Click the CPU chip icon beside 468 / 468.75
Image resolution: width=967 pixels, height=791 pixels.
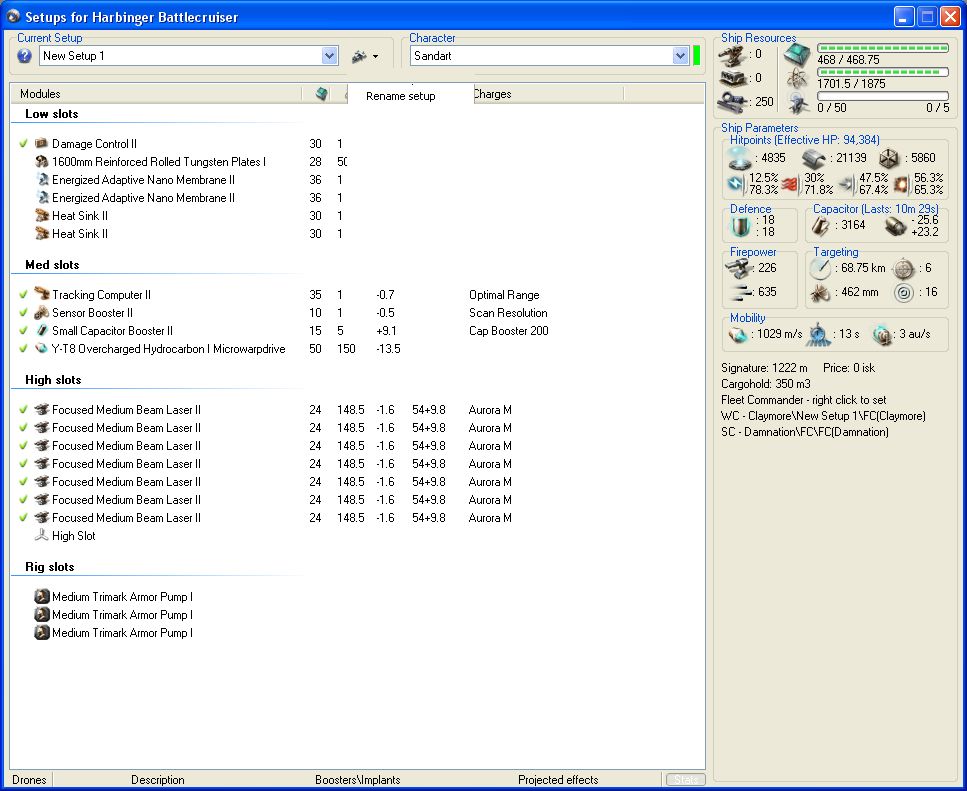coord(797,56)
